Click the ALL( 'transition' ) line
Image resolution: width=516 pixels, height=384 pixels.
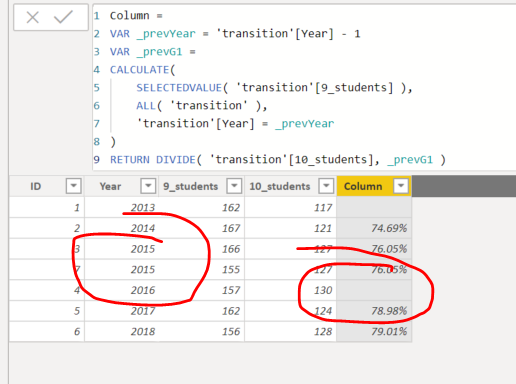[x=202, y=106]
